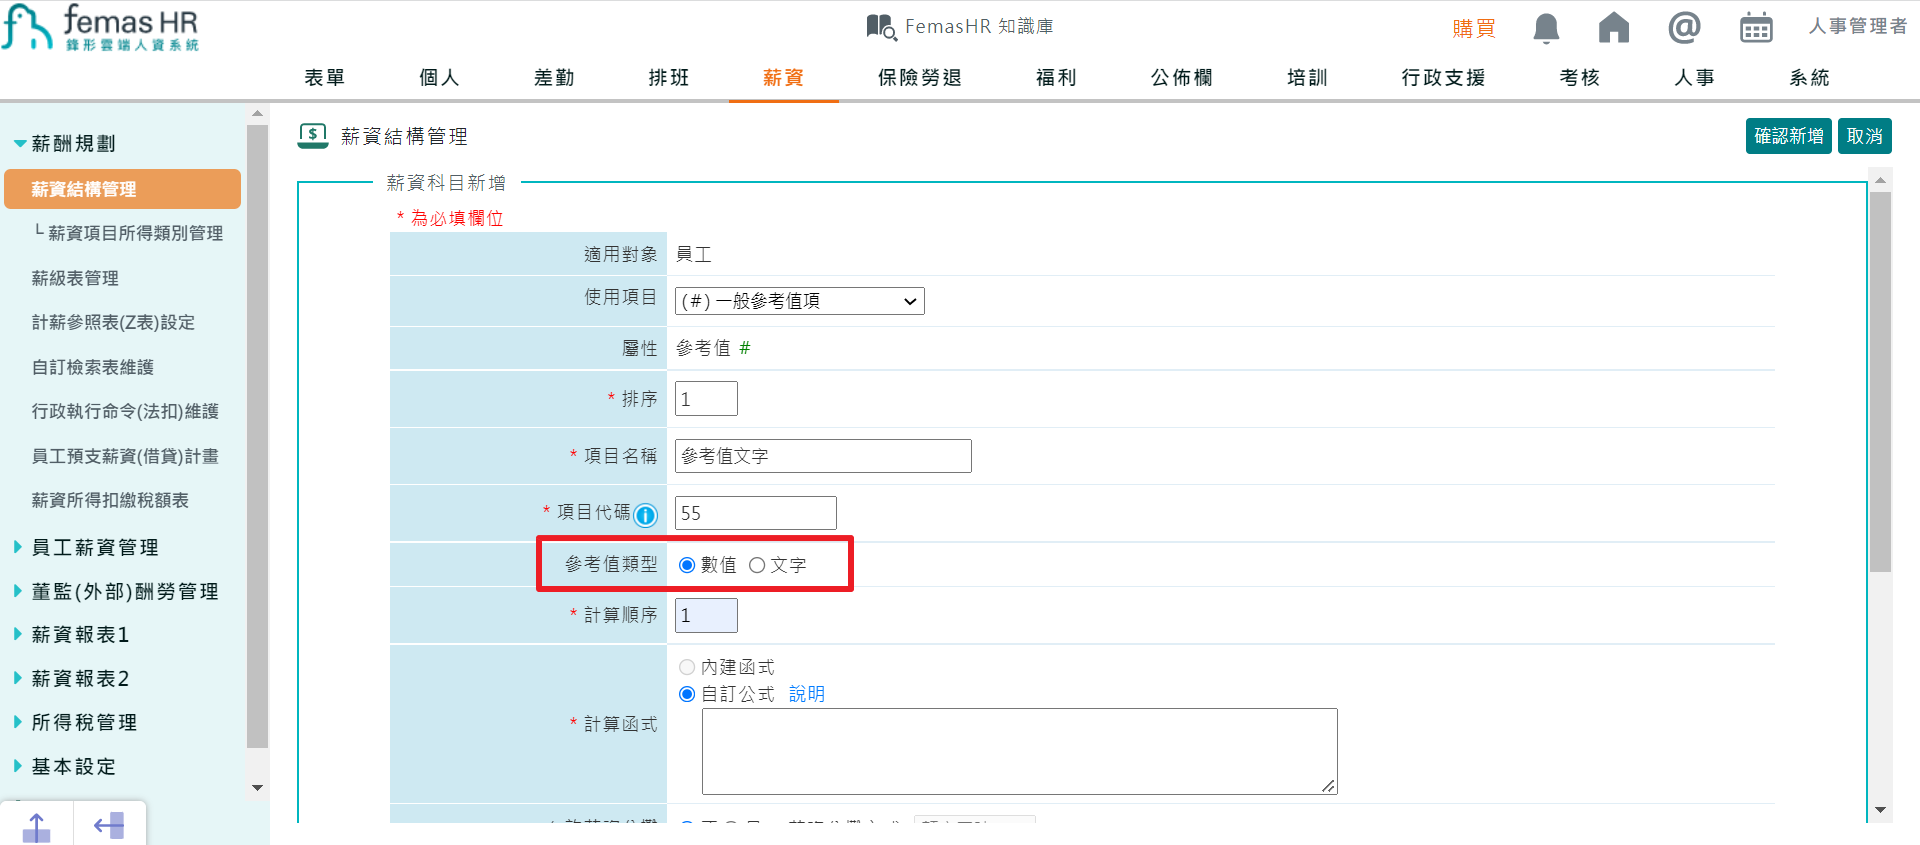Image resolution: width=1920 pixels, height=845 pixels.
Task: Open the notification bell icon
Action: [1546, 28]
